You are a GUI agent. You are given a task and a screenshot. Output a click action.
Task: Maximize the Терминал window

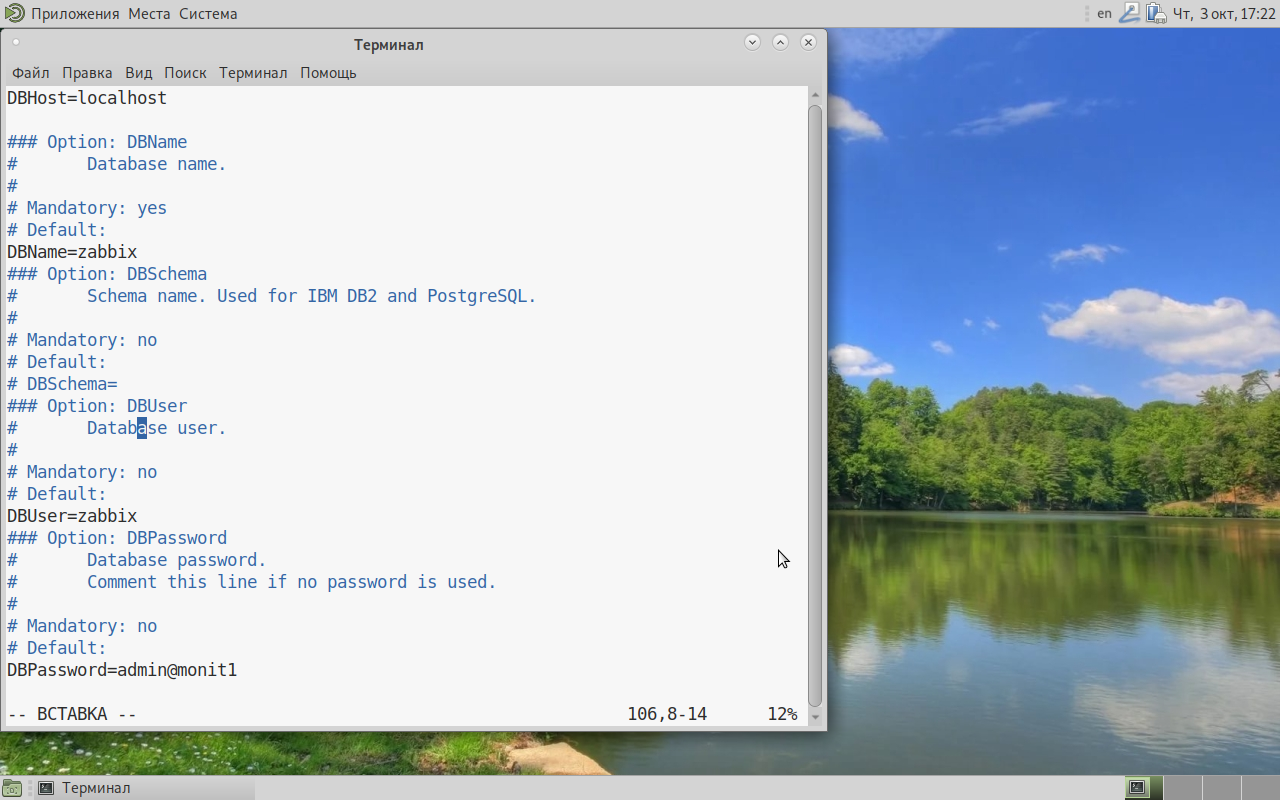coord(781,42)
